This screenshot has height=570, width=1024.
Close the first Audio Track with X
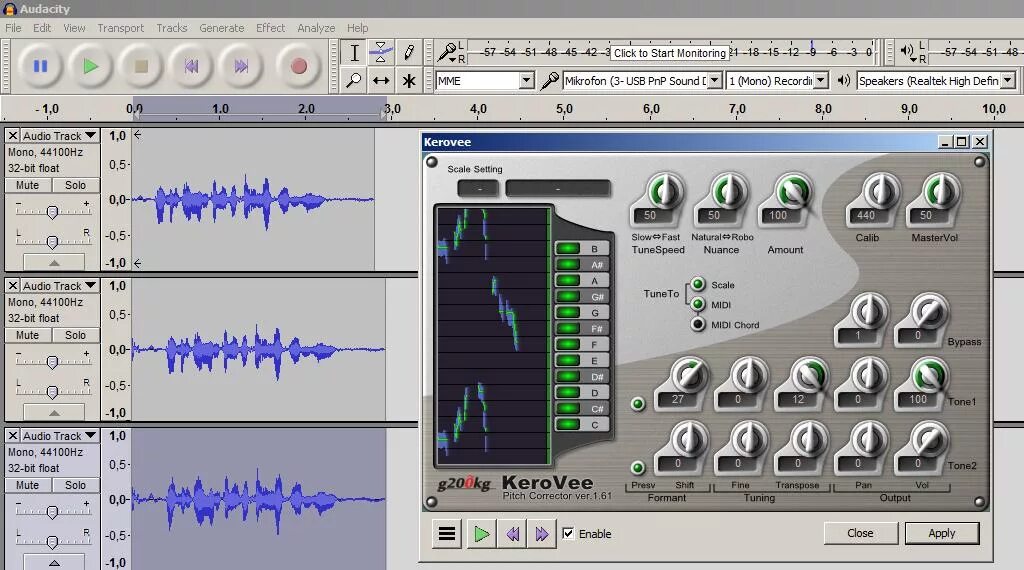pos(12,136)
